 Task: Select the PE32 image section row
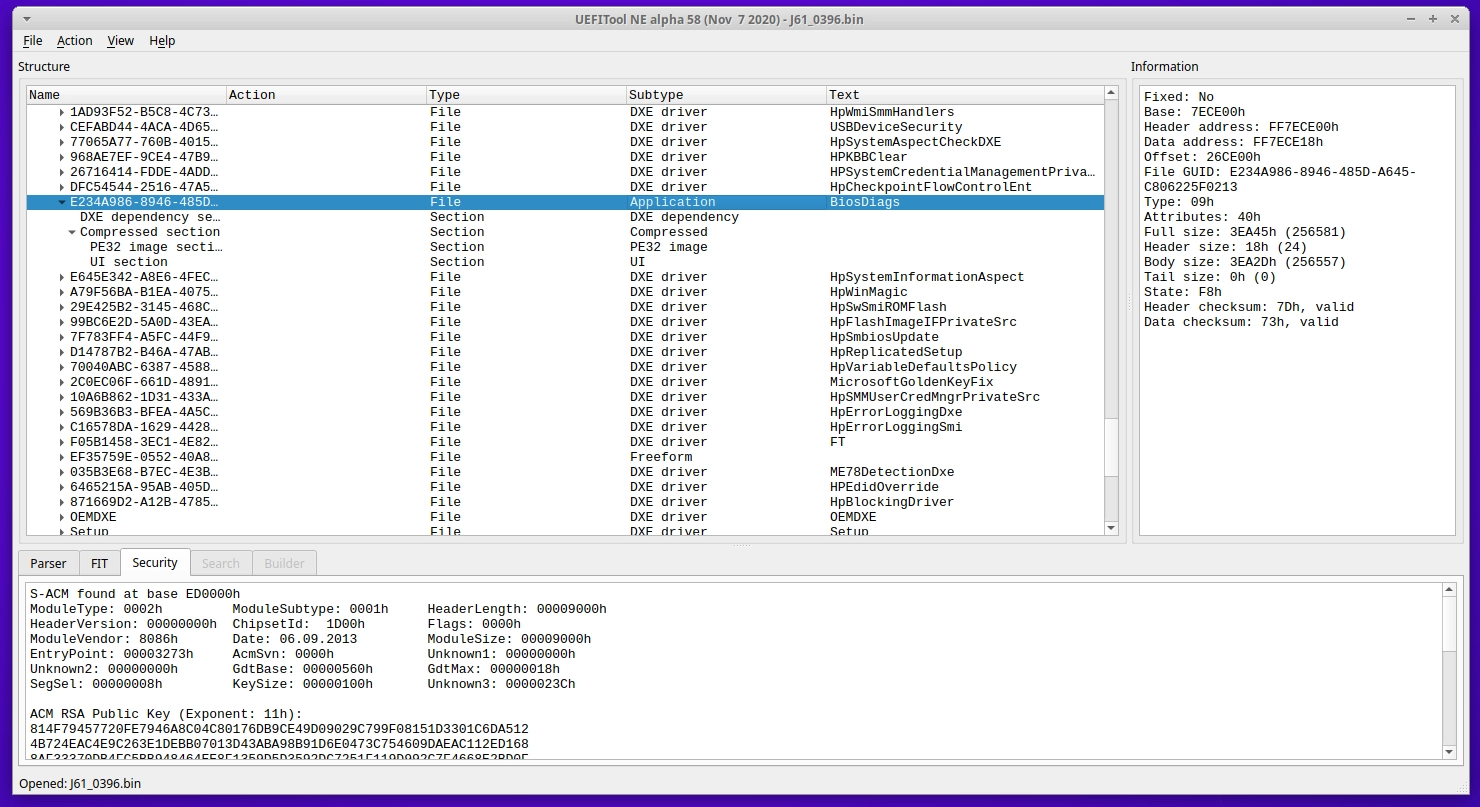click(565, 247)
